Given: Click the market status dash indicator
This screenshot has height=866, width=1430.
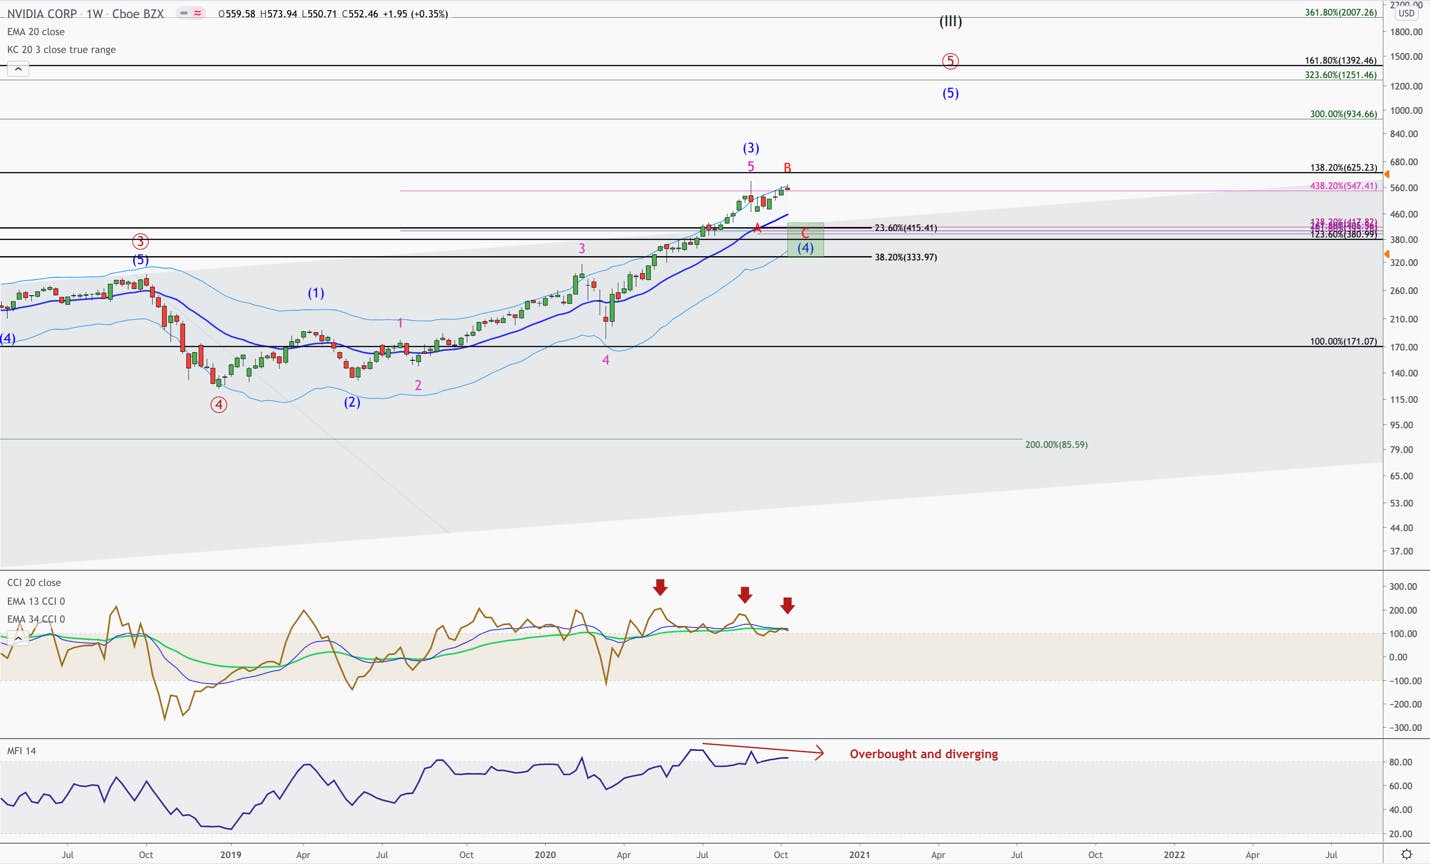Looking at the screenshot, I should coord(184,14).
